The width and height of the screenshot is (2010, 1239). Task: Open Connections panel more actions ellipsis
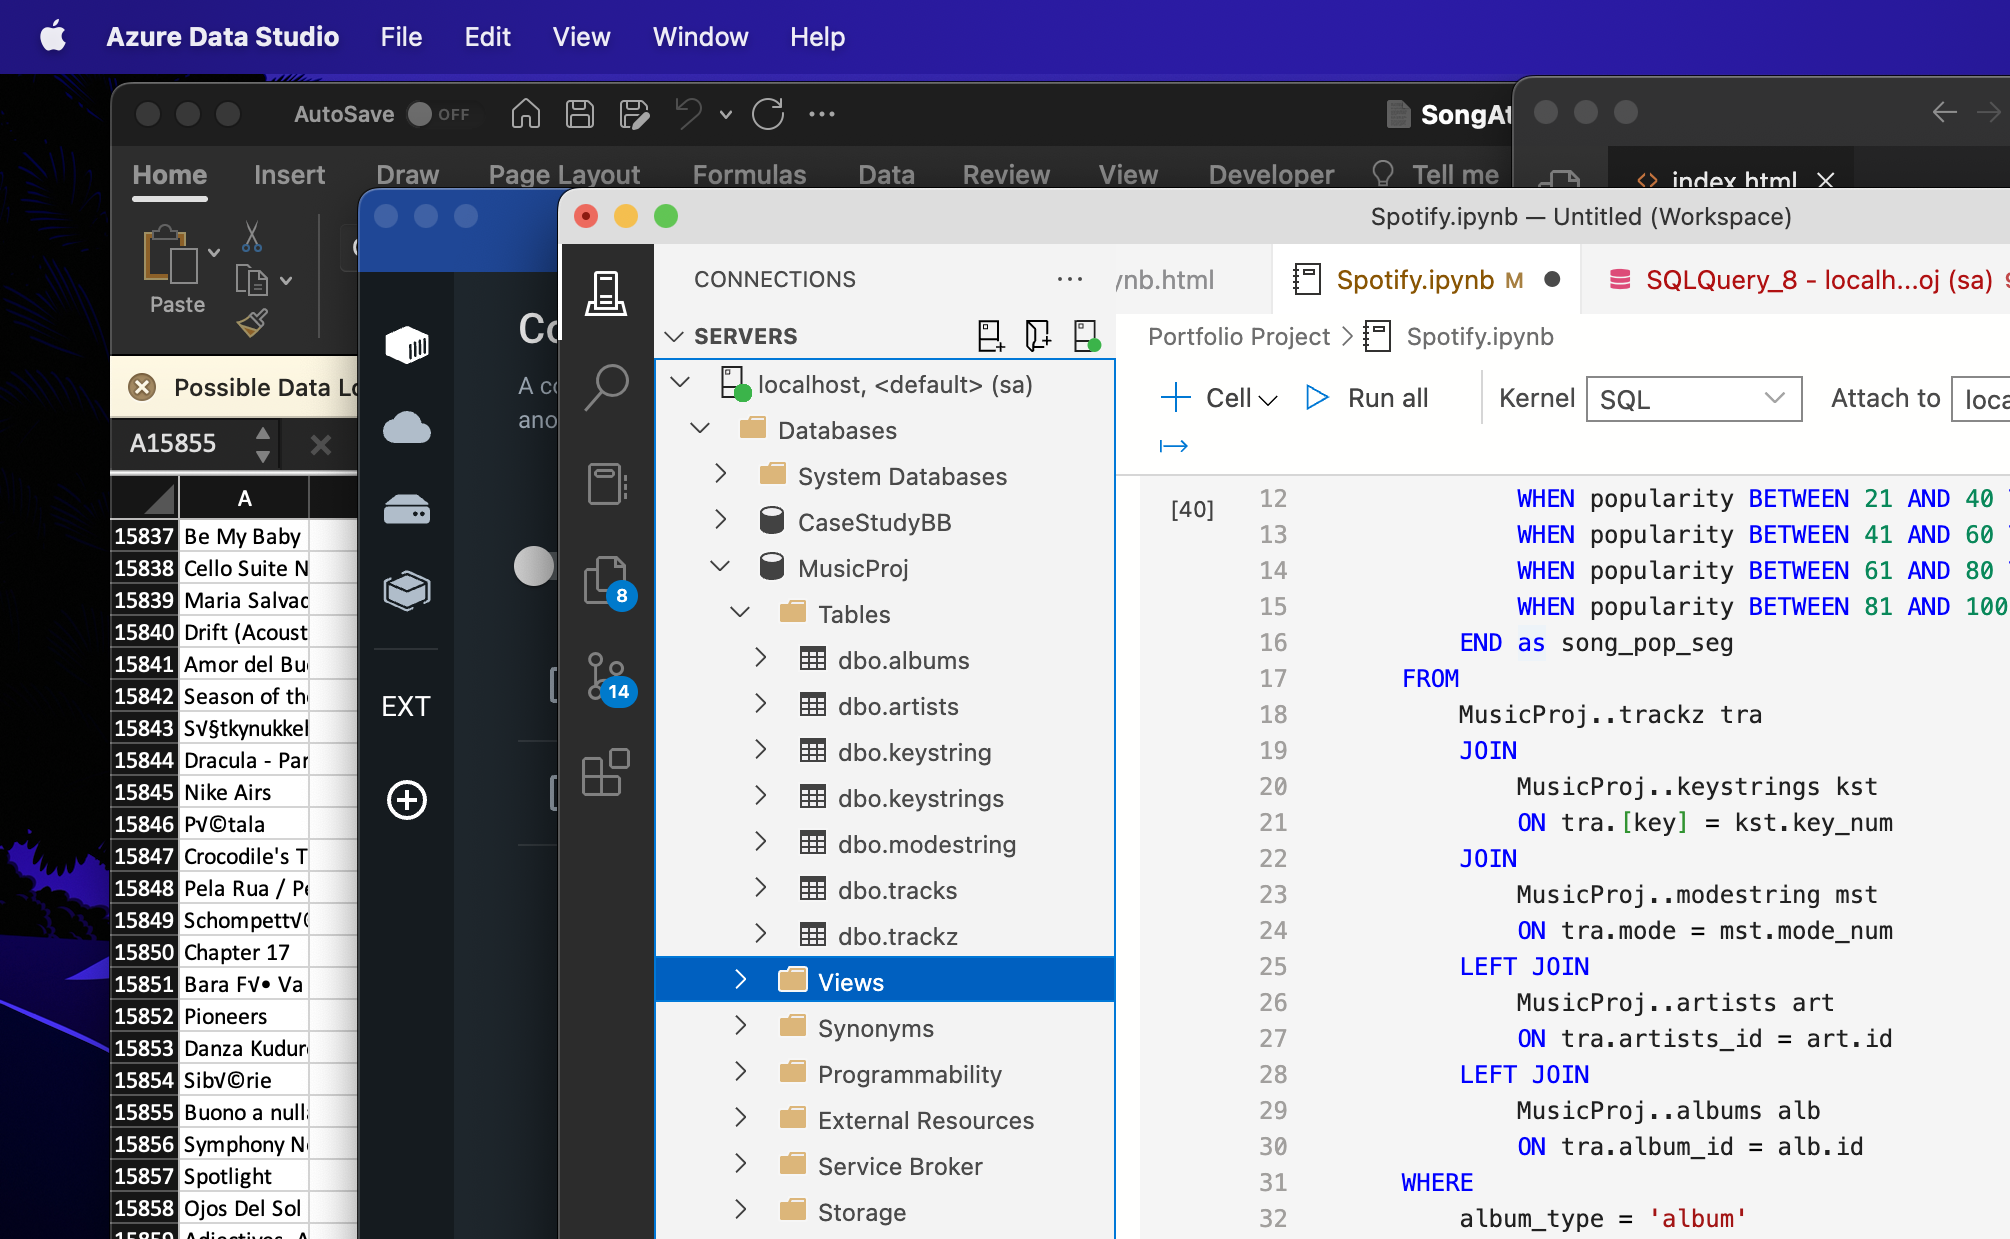(1069, 280)
